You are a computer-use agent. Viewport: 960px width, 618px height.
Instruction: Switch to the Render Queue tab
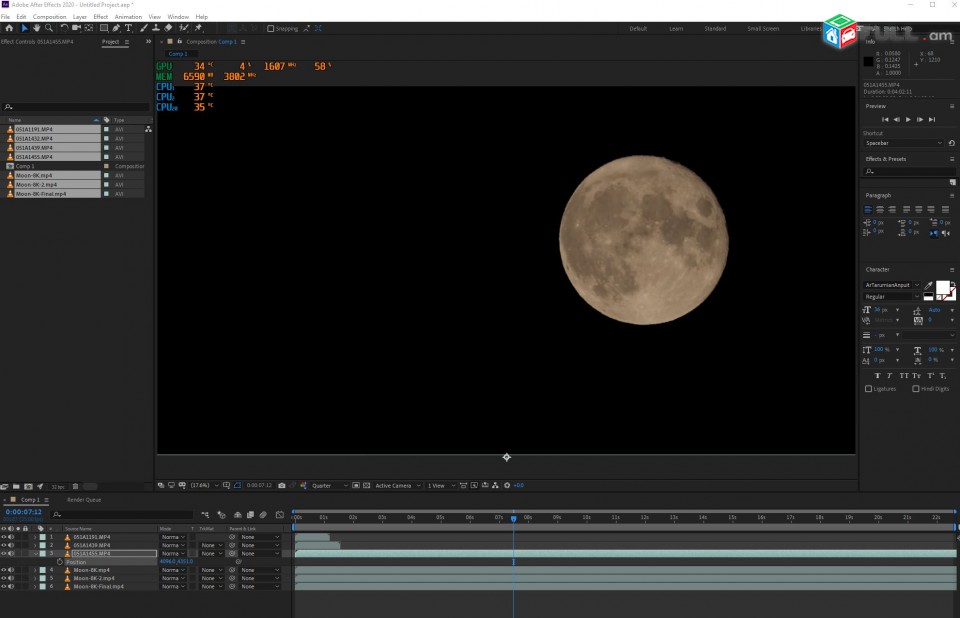click(84, 500)
